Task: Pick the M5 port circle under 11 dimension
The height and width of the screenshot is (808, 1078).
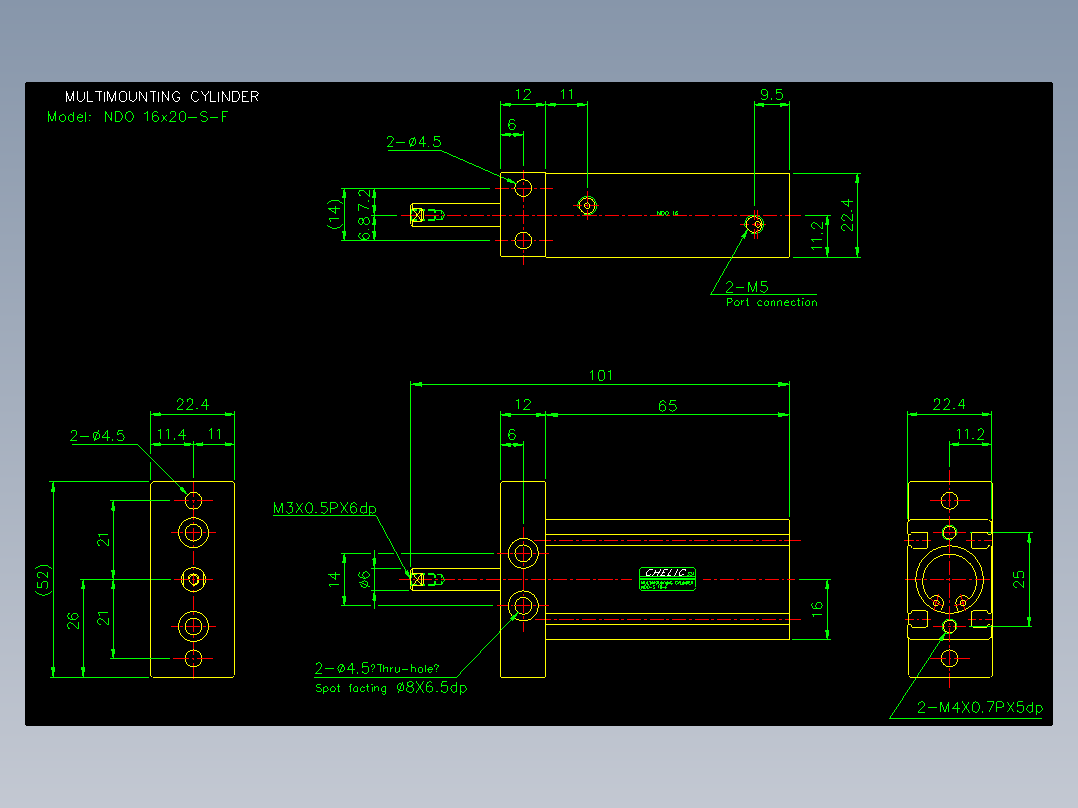Action: coord(587,205)
